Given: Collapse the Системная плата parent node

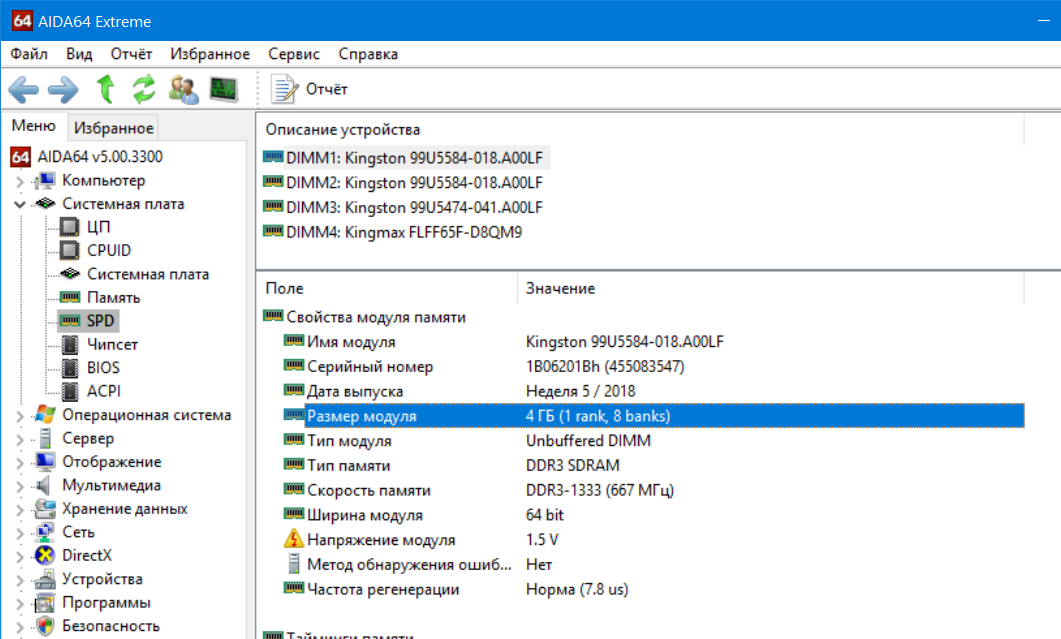Looking at the screenshot, I should 20,204.
